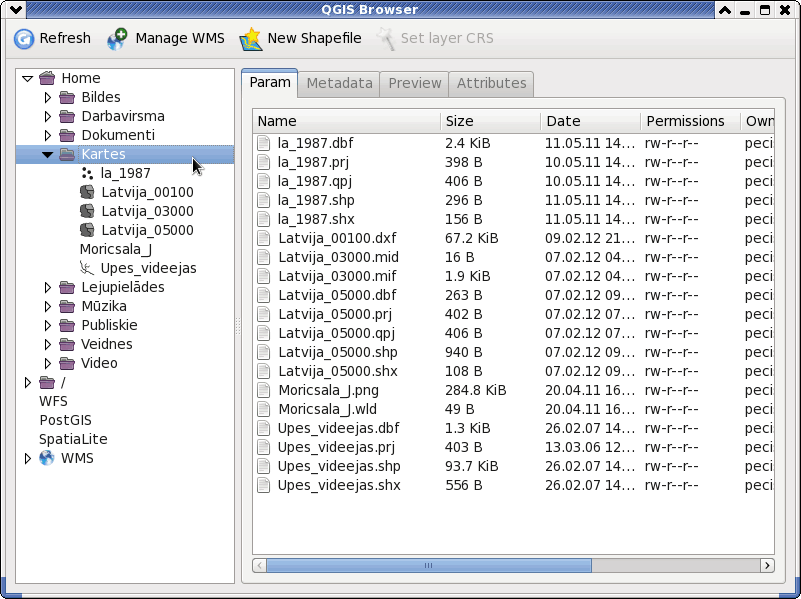801x599 pixels.
Task: Select the SpatiaLite tree item
Action: click(x=73, y=439)
